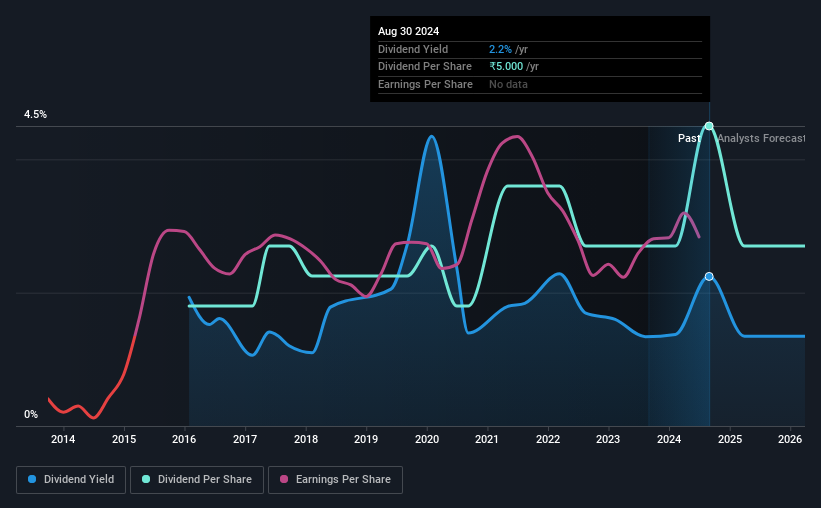Click the blue dot in Dividend Yield legend
Screen dimensions: 821x508
pyautogui.click(x=32, y=479)
